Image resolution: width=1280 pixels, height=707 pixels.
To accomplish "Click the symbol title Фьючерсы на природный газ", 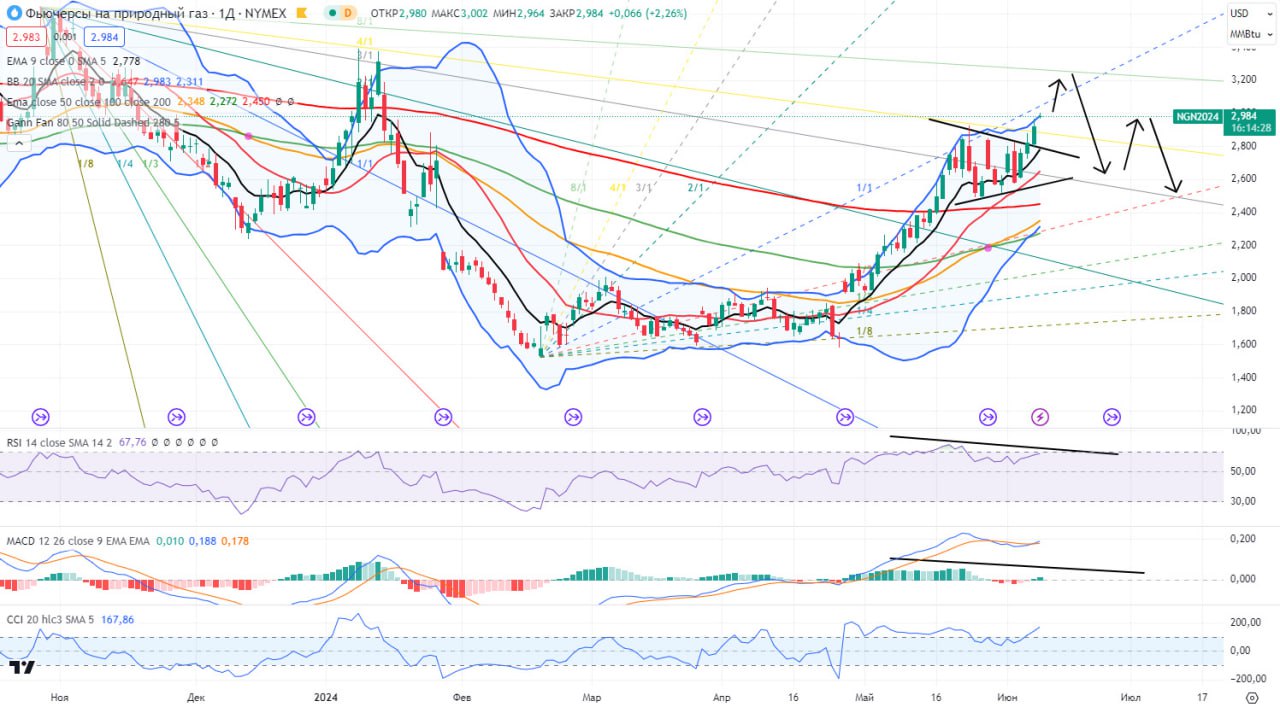I will 117,14.
